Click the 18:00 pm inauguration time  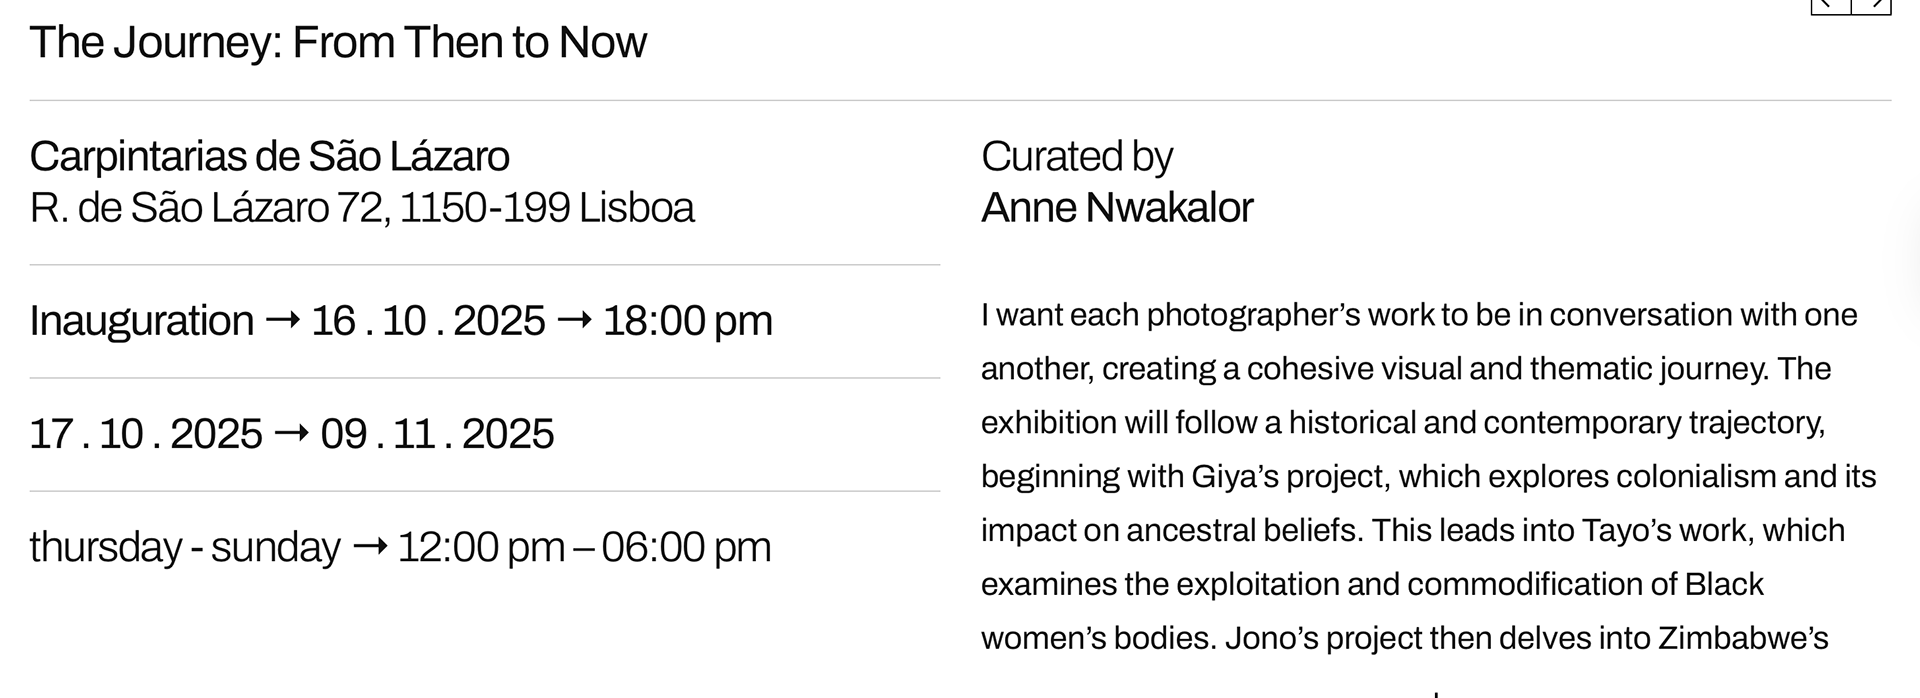tap(688, 322)
